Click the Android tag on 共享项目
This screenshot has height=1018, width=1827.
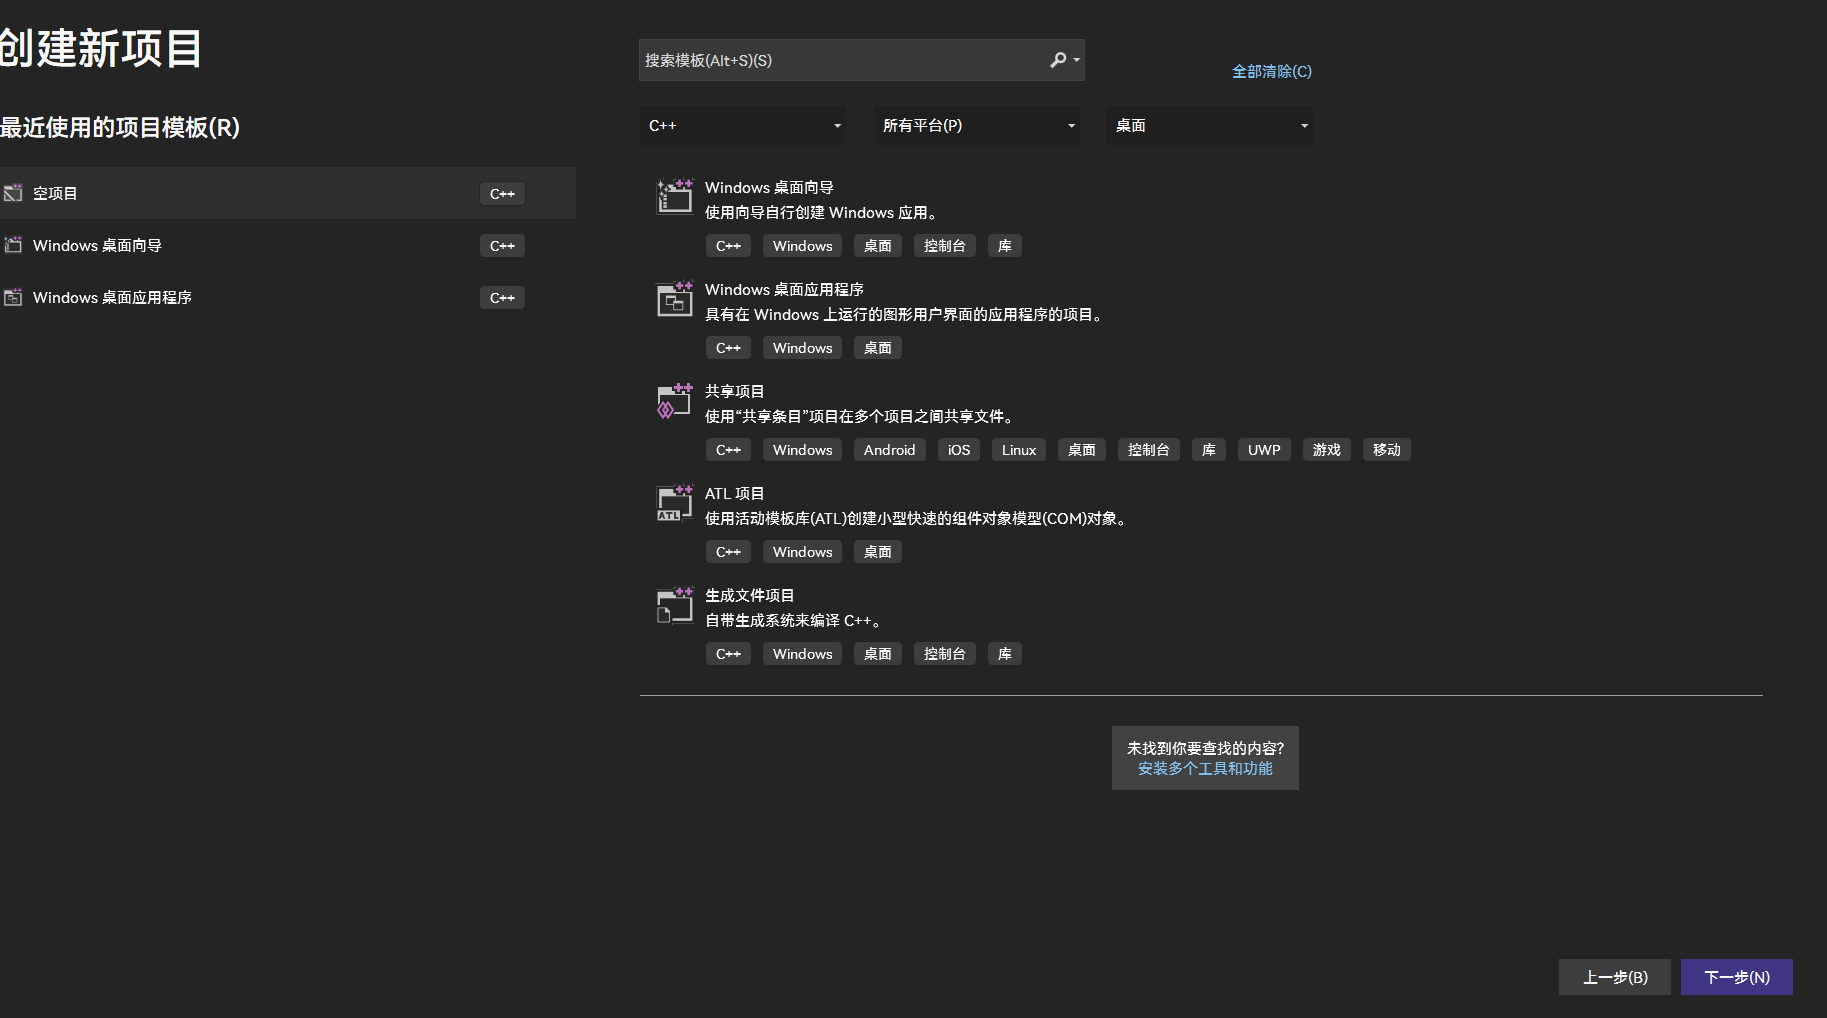coord(890,450)
